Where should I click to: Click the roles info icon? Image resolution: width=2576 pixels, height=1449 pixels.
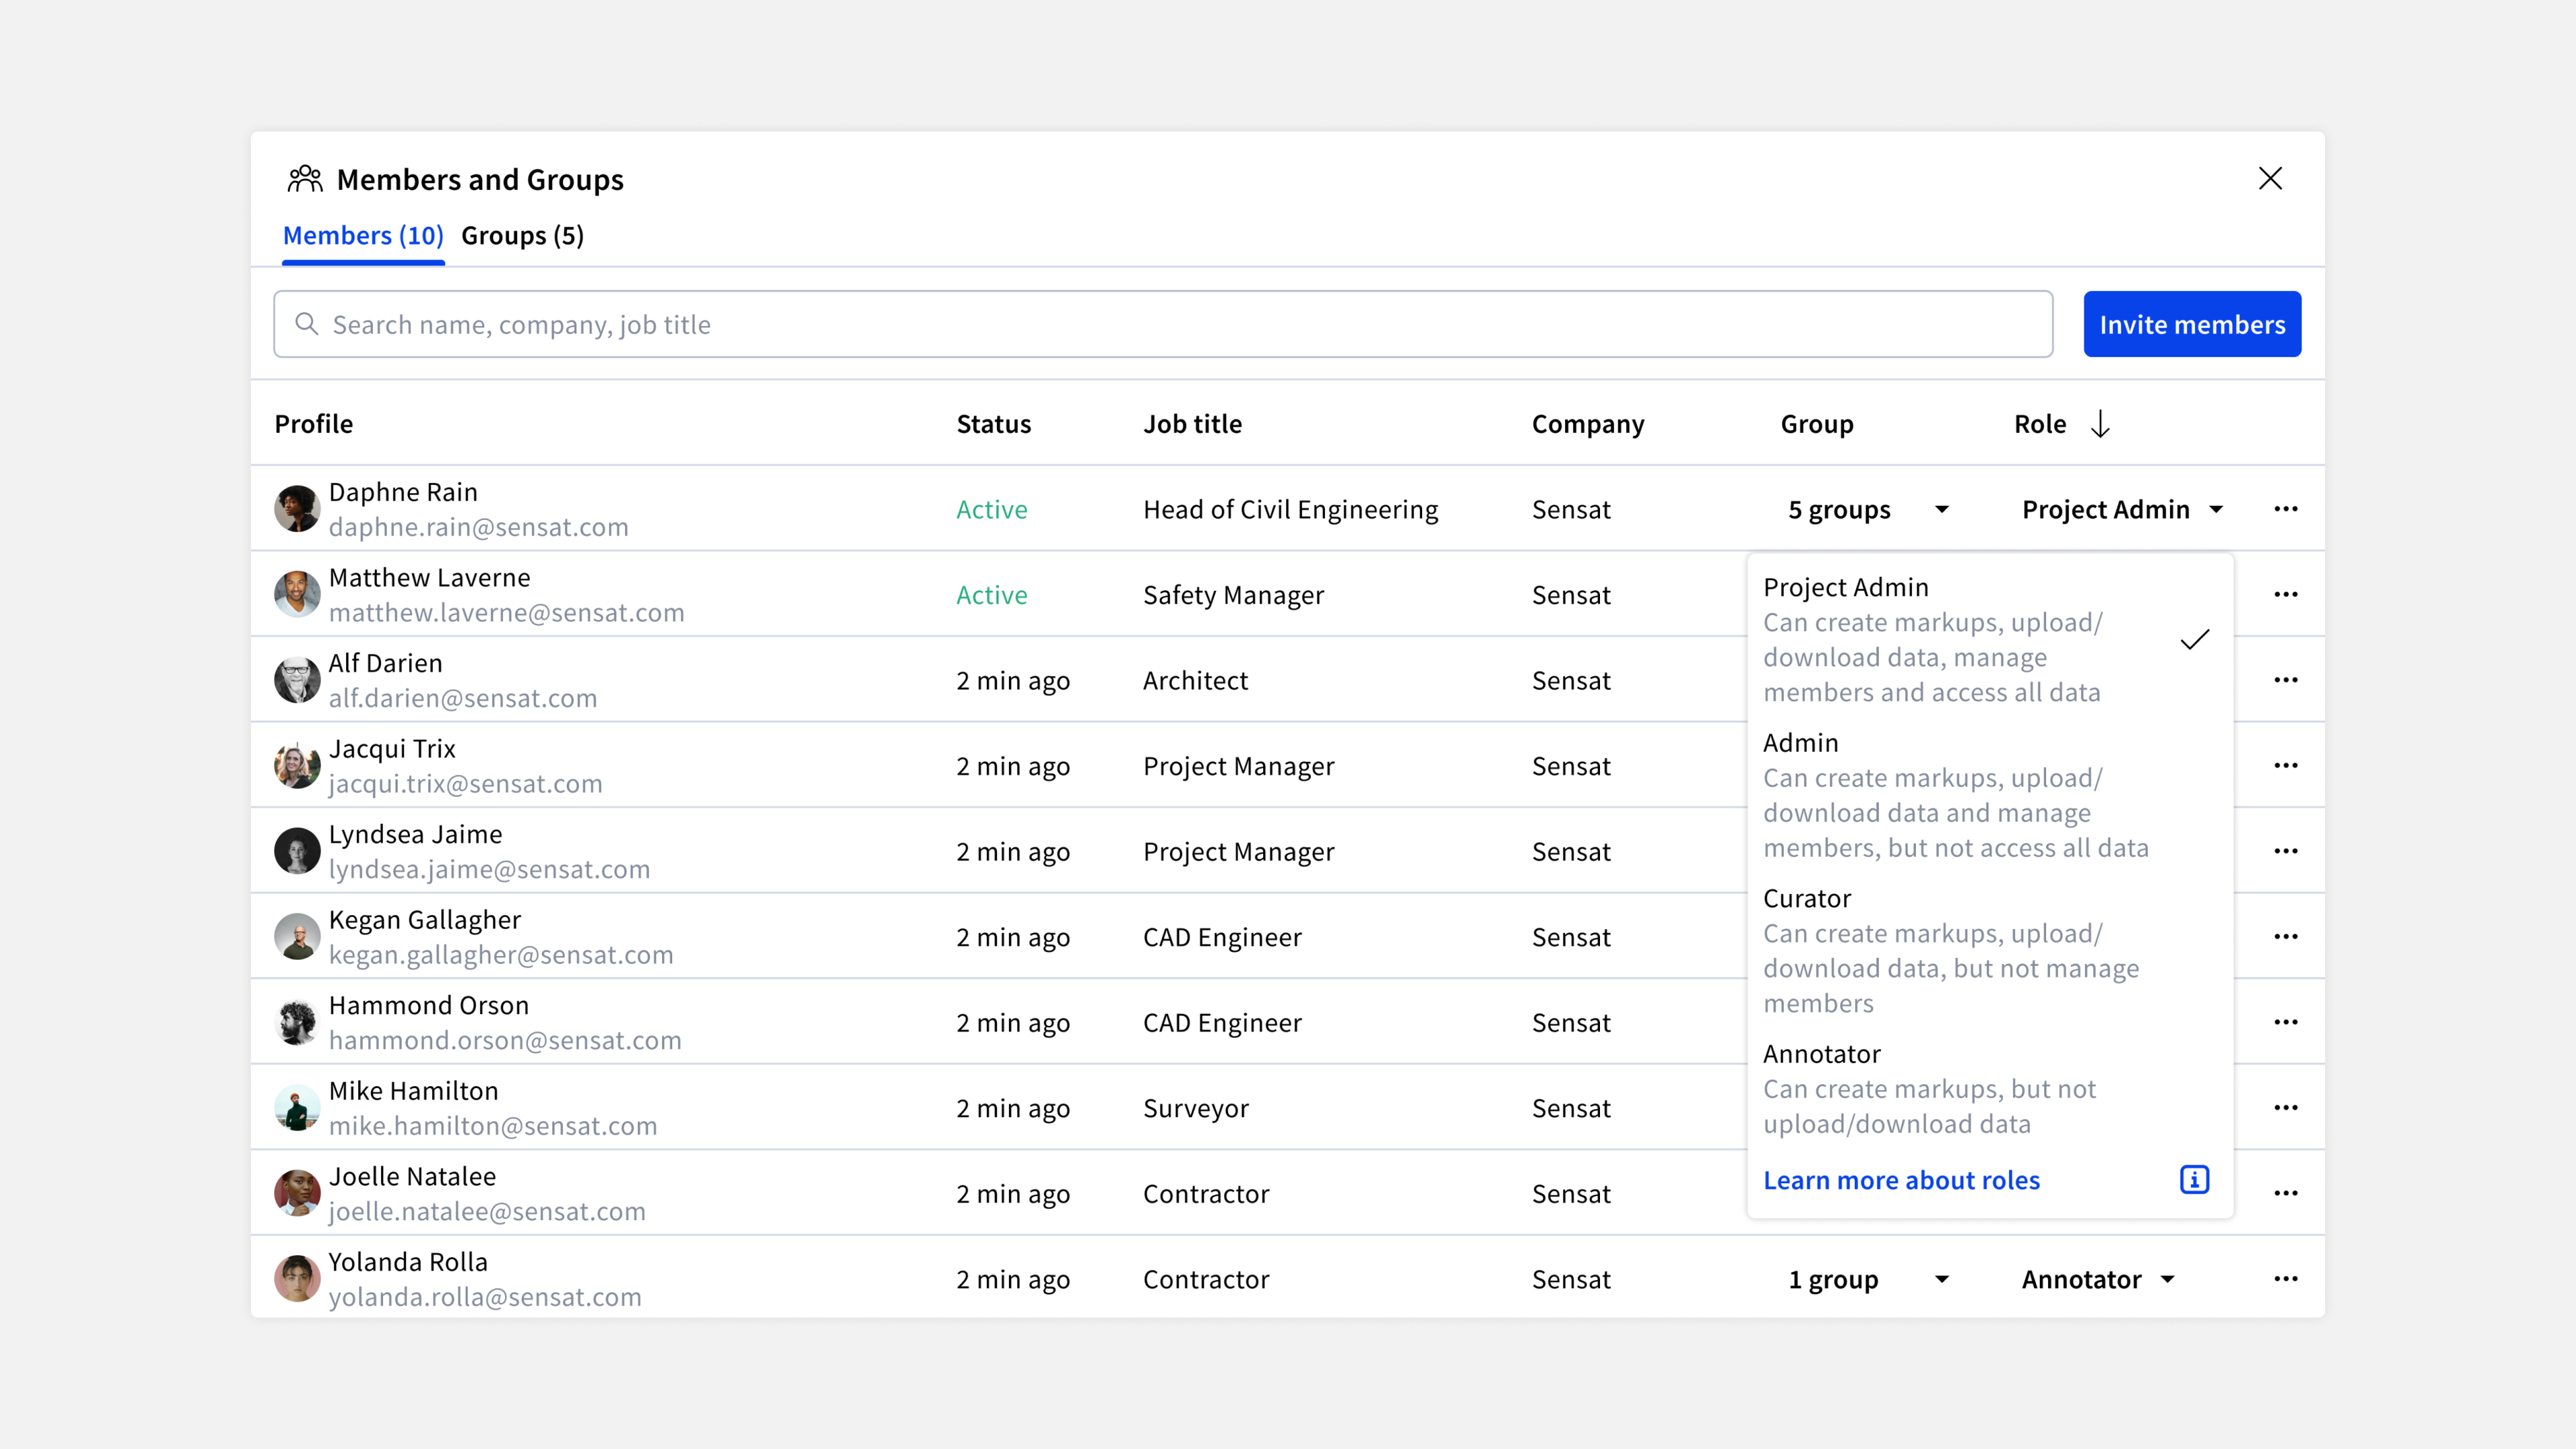click(x=2194, y=1180)
